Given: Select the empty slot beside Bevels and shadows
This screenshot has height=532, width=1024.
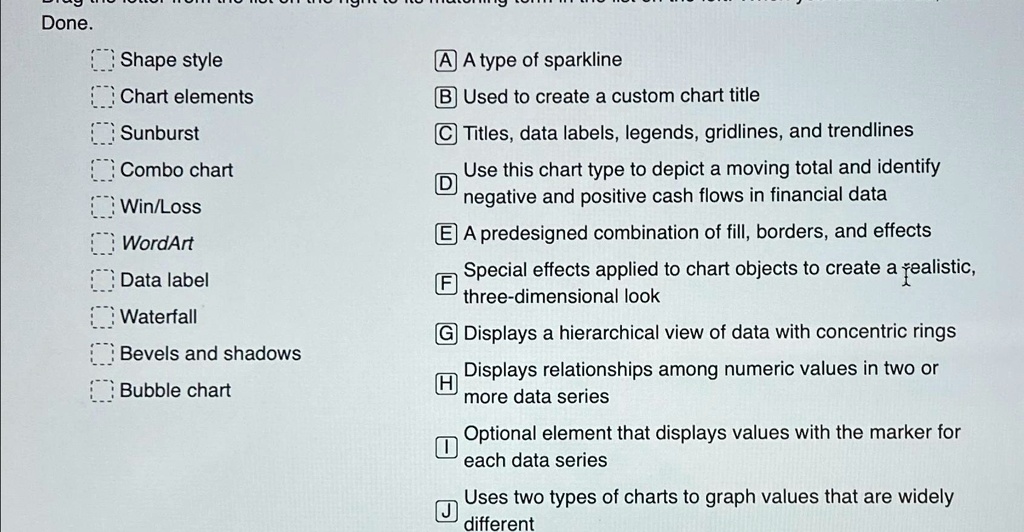Looking at the screenshot, I should [x=102, y=354].
